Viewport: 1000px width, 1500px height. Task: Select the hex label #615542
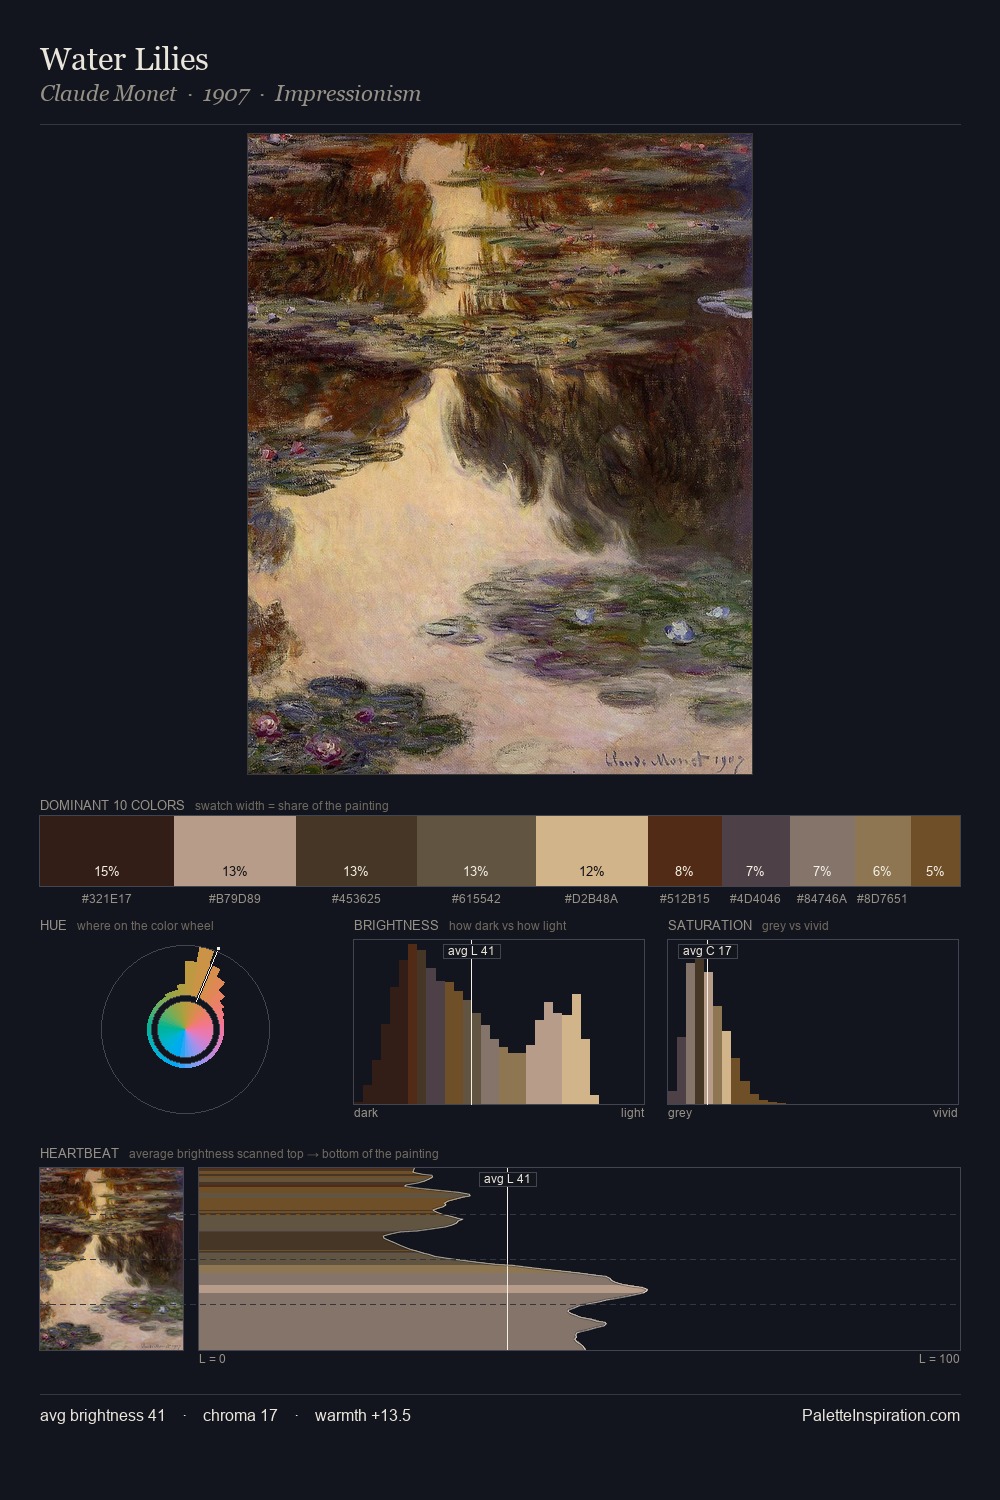476,899
